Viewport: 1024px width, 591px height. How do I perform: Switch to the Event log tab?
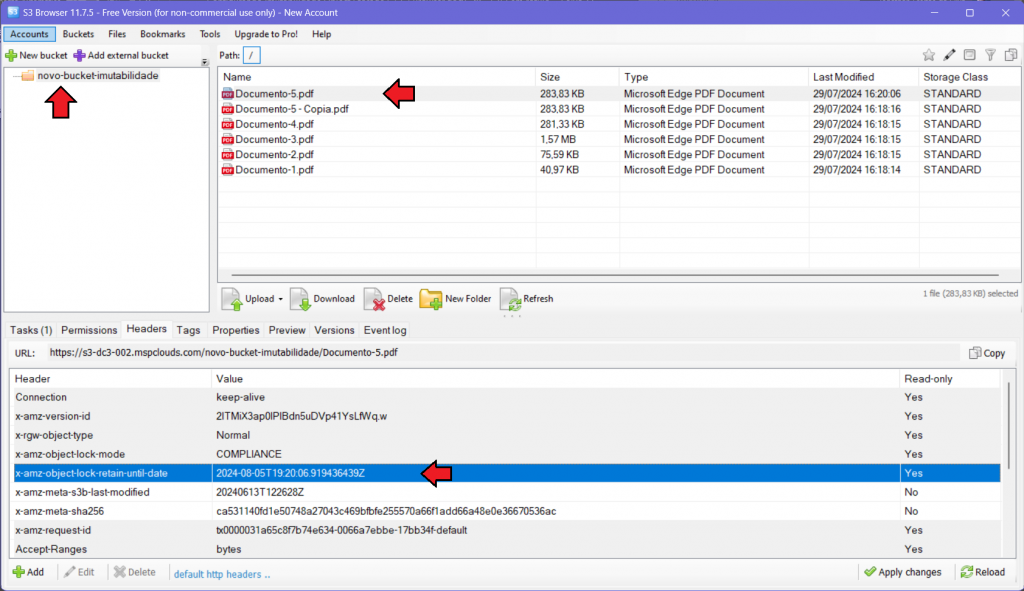click(385, 330)
